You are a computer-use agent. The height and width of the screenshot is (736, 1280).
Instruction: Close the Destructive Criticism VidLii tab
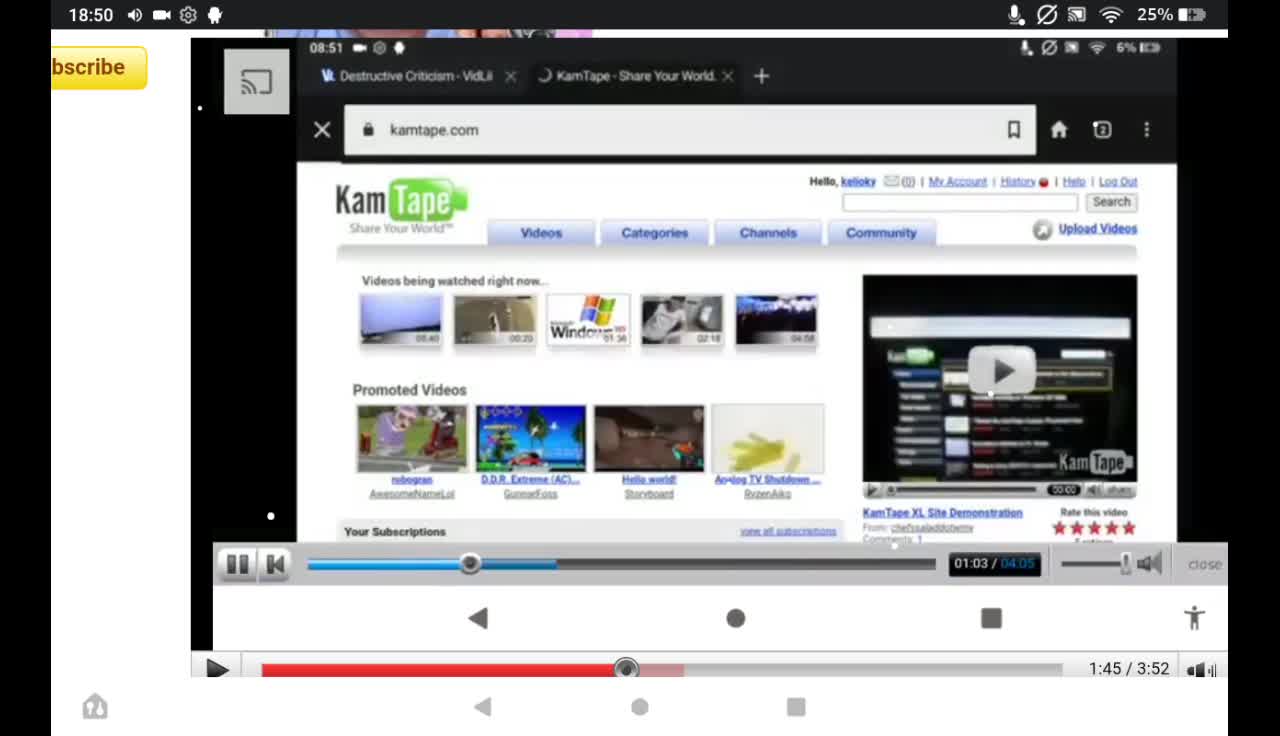510,76
